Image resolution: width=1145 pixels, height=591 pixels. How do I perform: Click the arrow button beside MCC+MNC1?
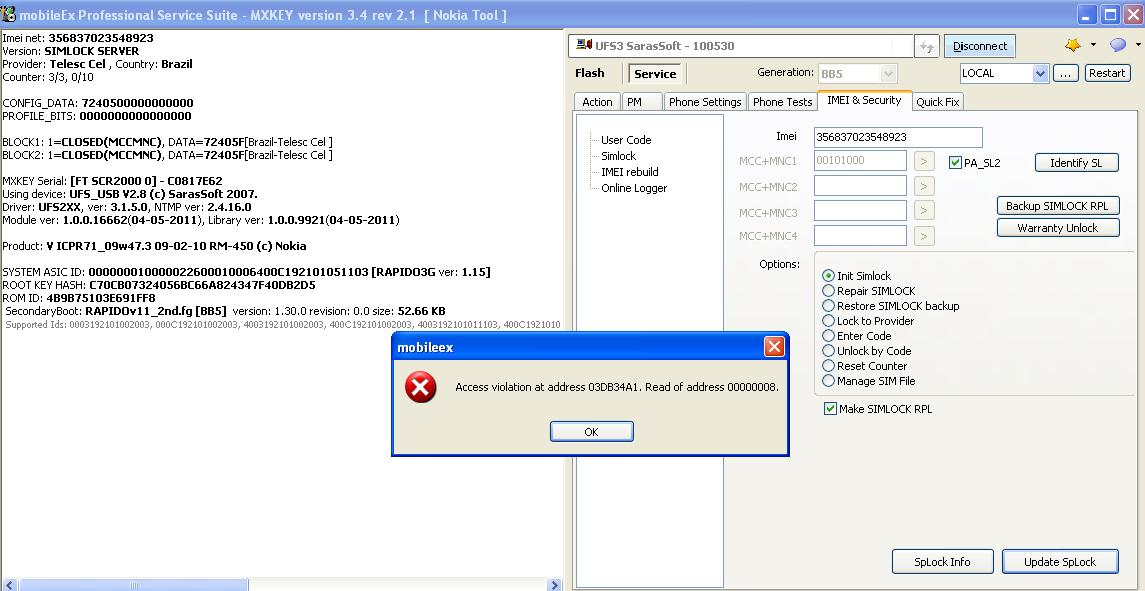coord(924,161)
